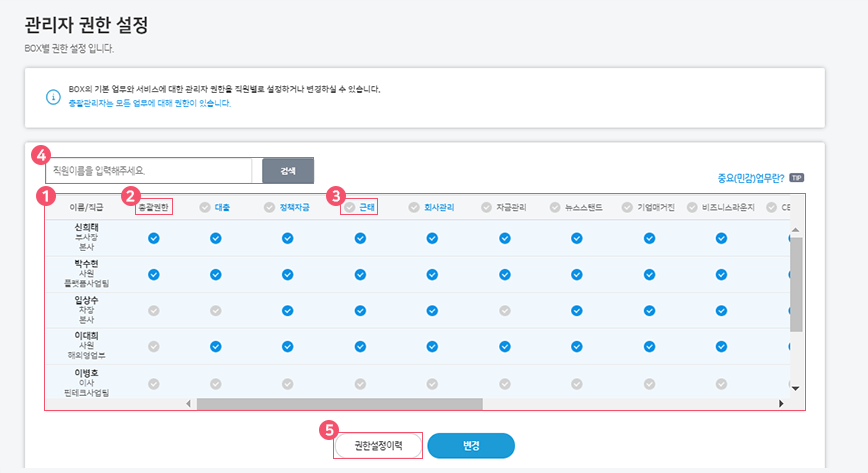The width and height of the screenshot is (868, 473).
Task: Toggle the 근태 column header check icon
Action: pyautogui.click(x=350, y=207)
